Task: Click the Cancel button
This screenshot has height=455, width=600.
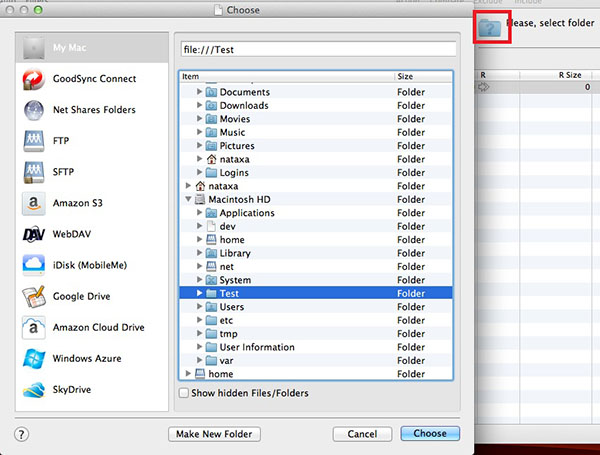Action: (362, 434)
